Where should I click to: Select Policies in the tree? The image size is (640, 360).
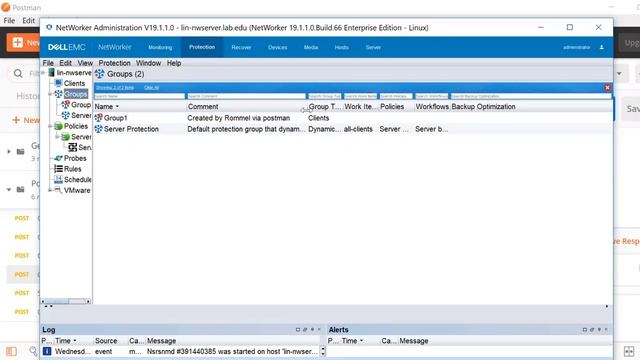[76, 126]
